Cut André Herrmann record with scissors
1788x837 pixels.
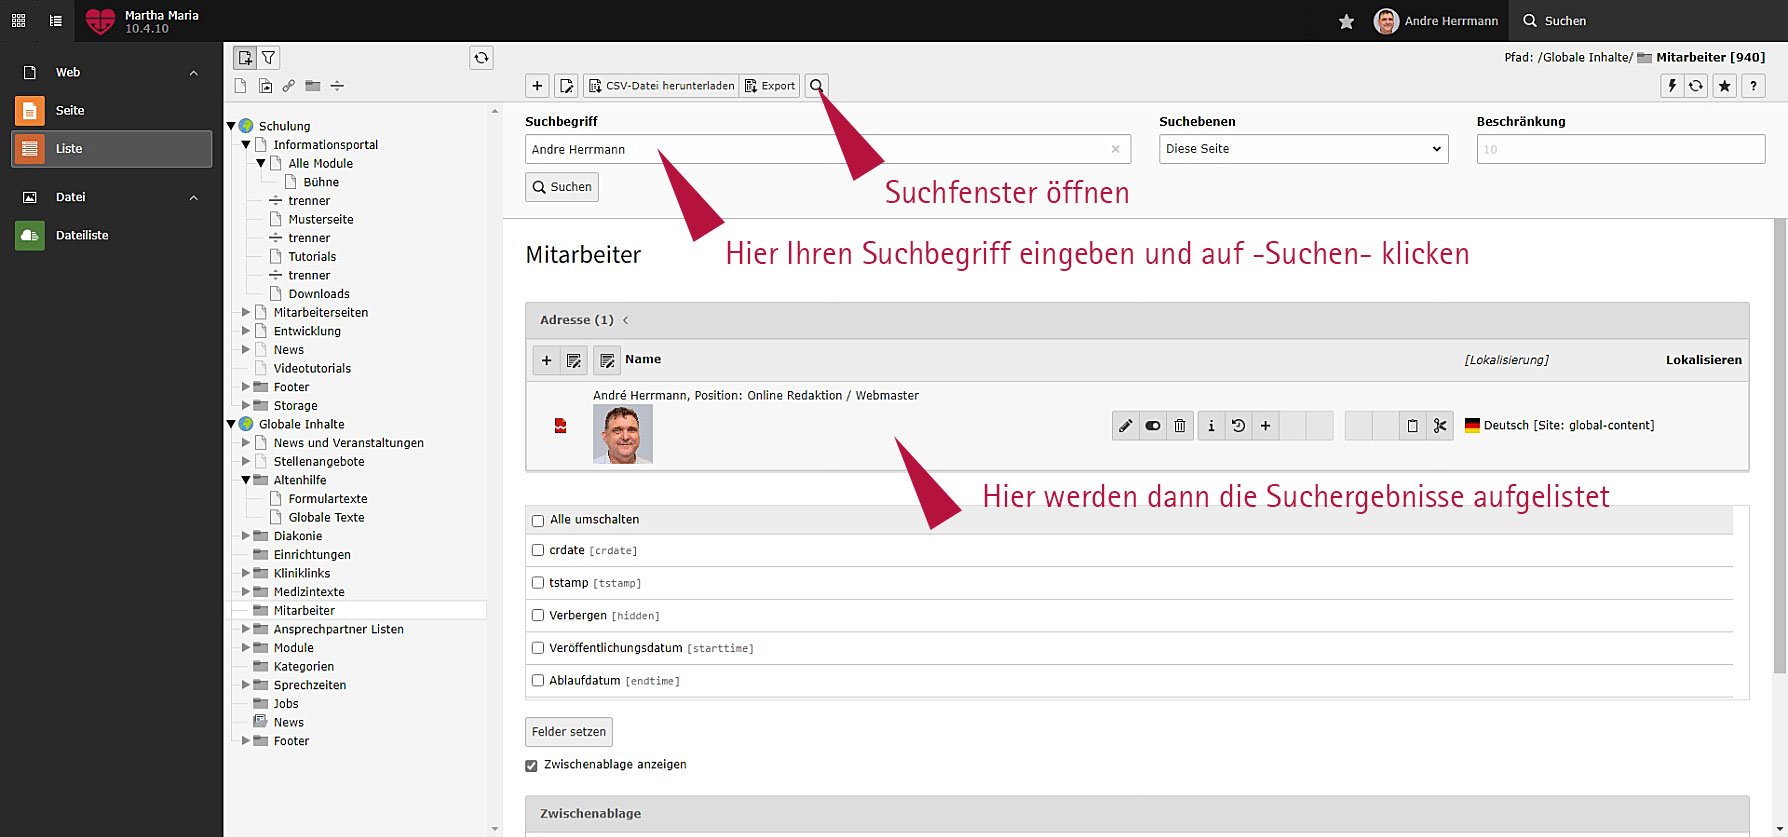tap(1440, 426)
